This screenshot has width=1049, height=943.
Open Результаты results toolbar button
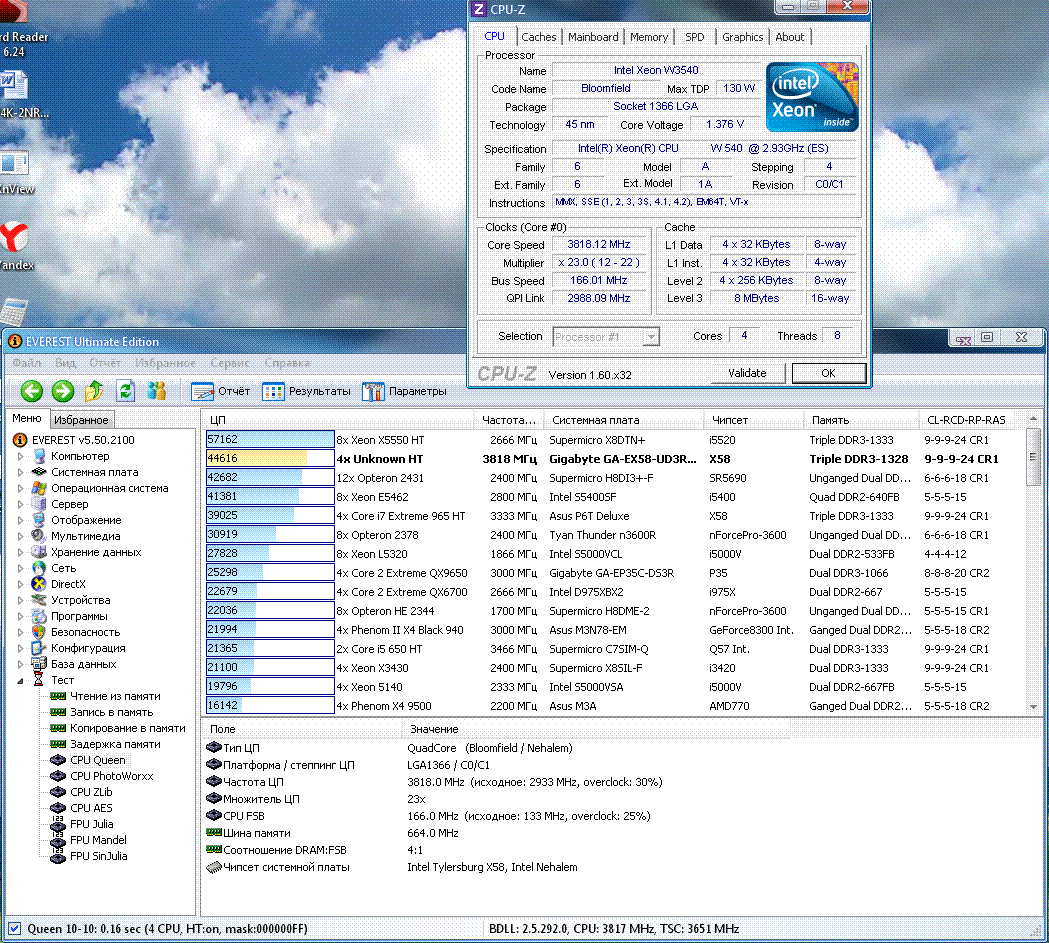[306, 391]
